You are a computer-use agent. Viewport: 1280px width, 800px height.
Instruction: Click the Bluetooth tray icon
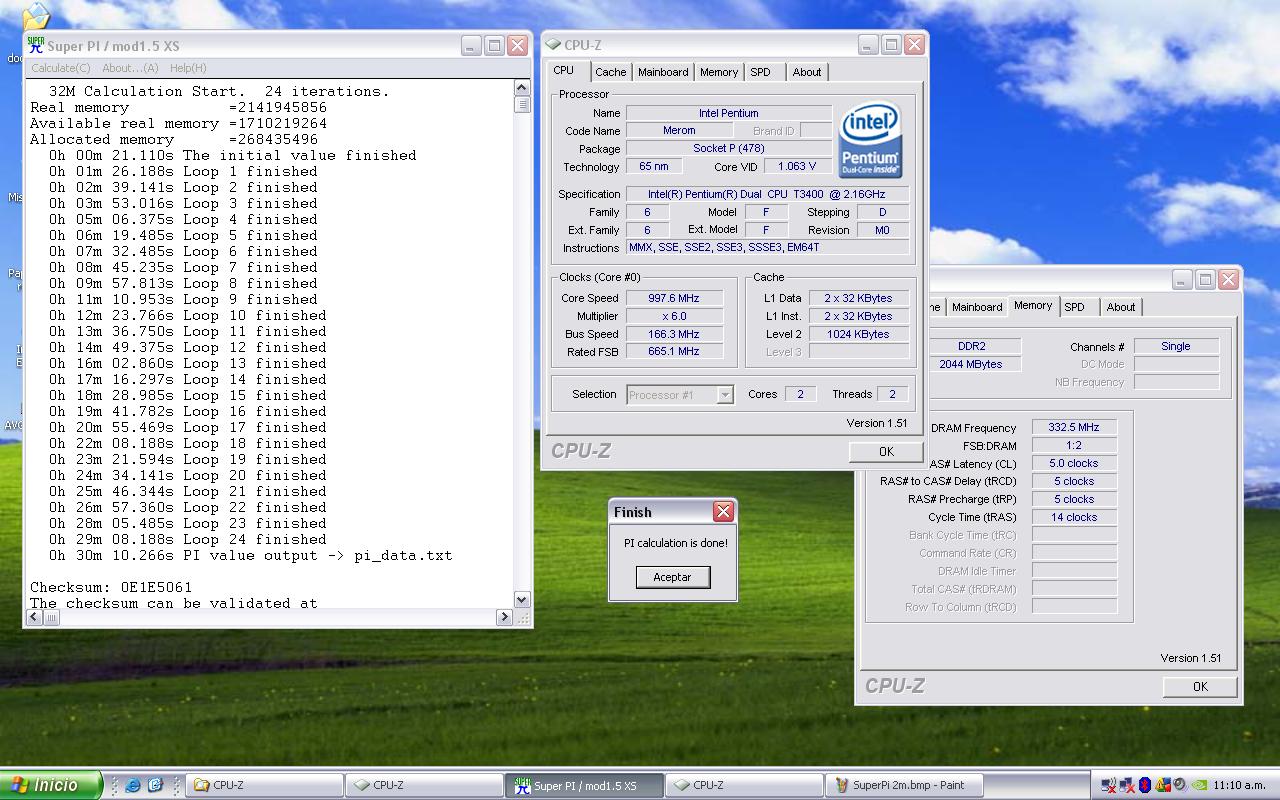tap(1145, 785)
